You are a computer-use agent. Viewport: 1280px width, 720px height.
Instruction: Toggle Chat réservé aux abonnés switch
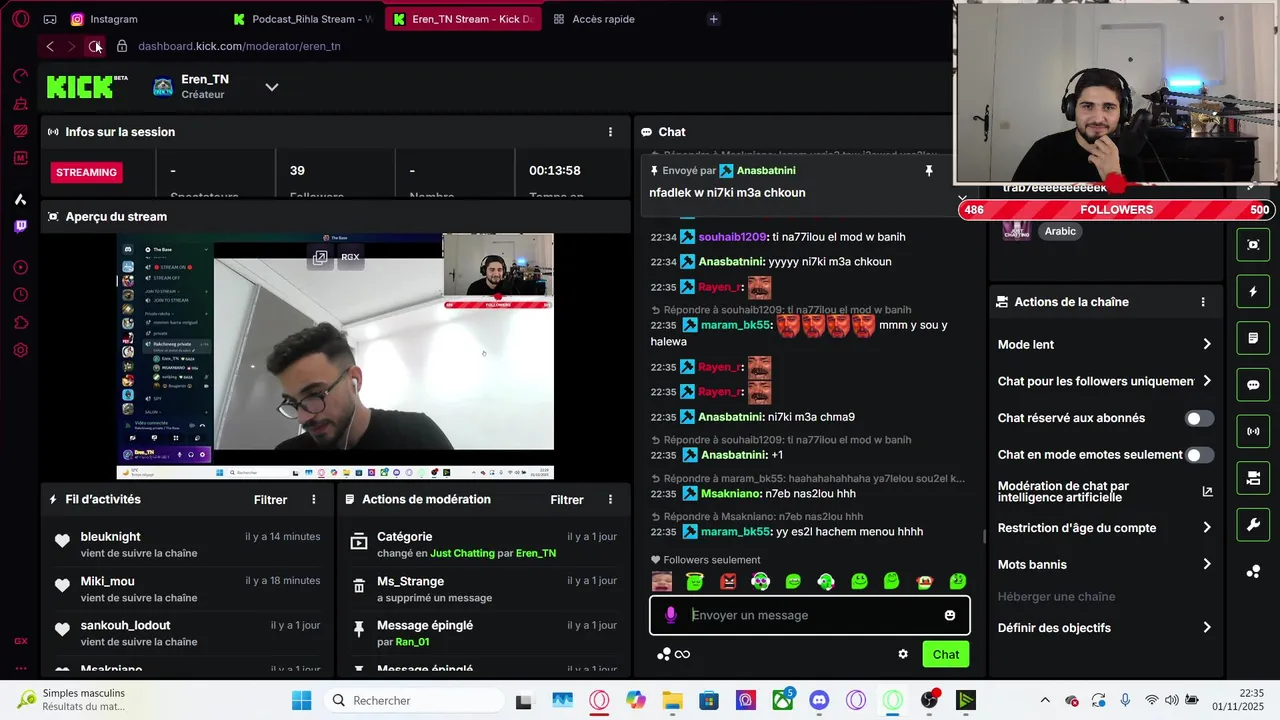1199,418
